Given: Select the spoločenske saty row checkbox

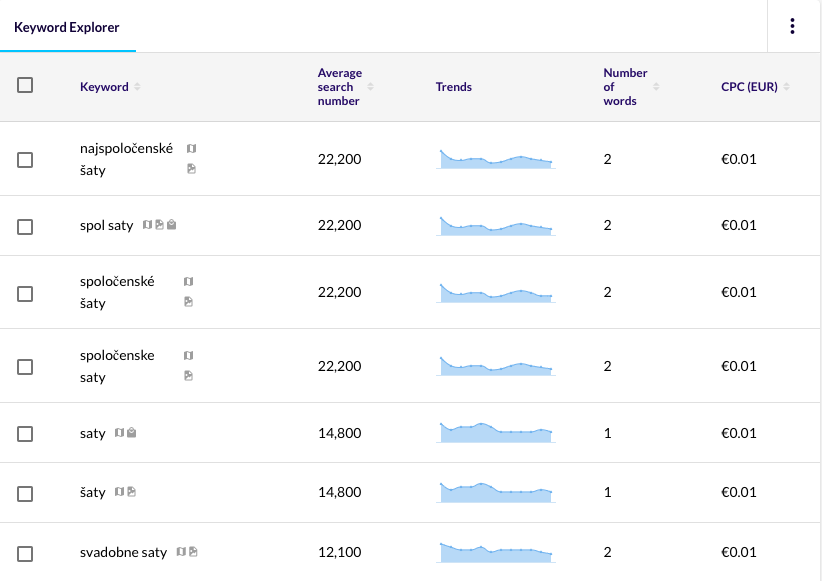Looking at the screenshot, I should tap(25, 367).
